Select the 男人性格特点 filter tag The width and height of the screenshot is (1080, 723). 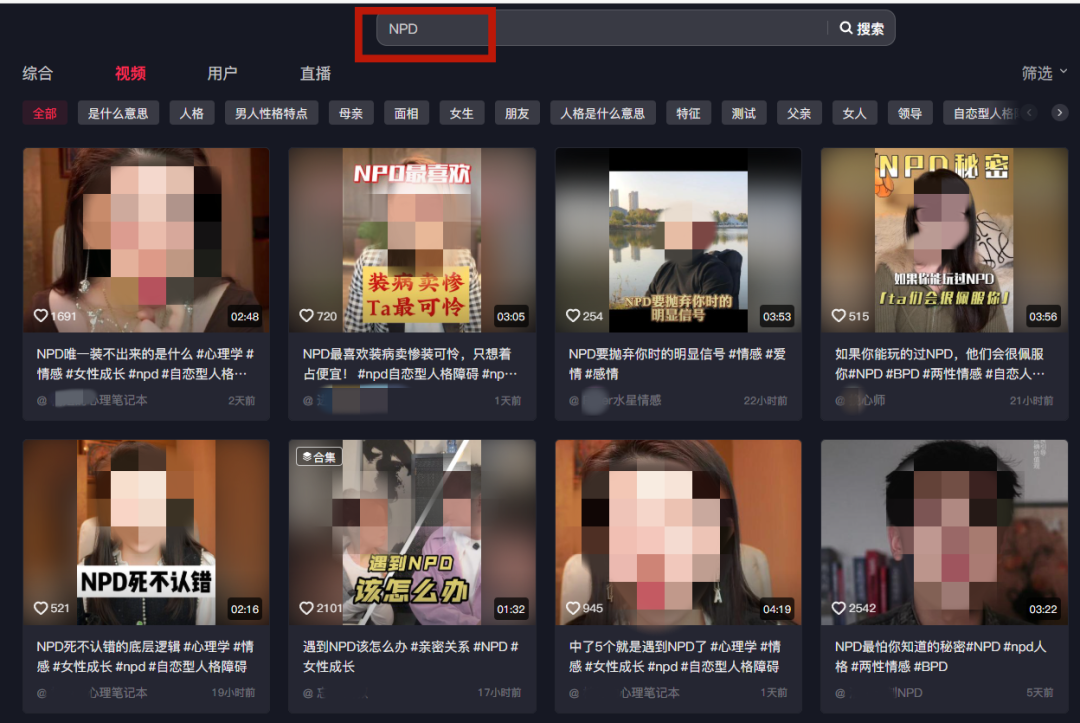pyautogui.click(x=271, y=113)
